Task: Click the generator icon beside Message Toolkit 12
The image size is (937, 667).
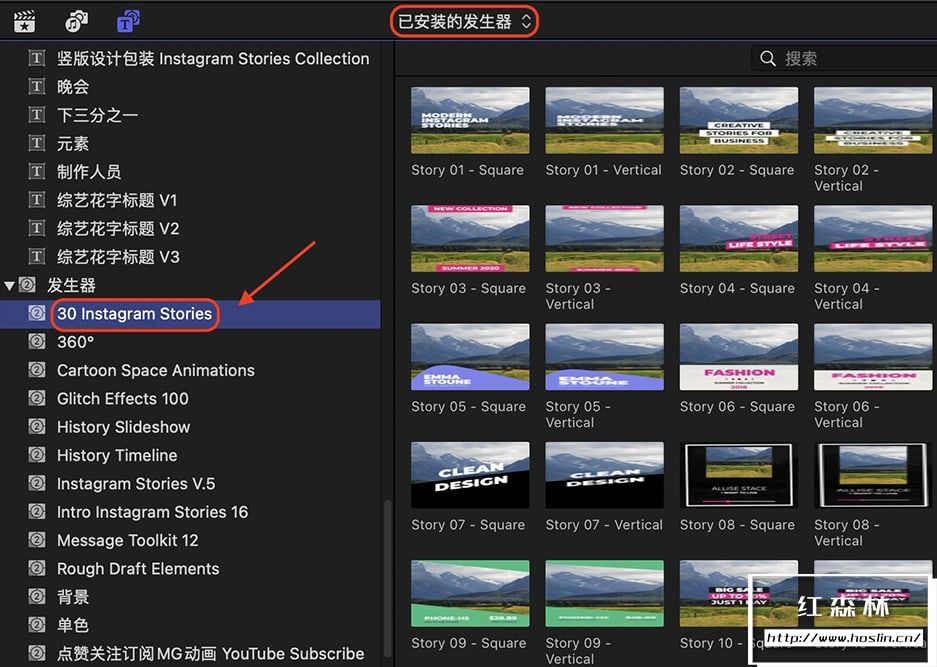Action: click(36, 540)
